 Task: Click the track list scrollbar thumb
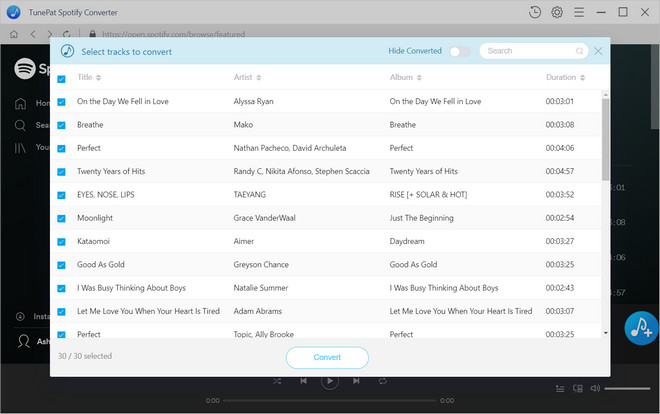point(605,139)
